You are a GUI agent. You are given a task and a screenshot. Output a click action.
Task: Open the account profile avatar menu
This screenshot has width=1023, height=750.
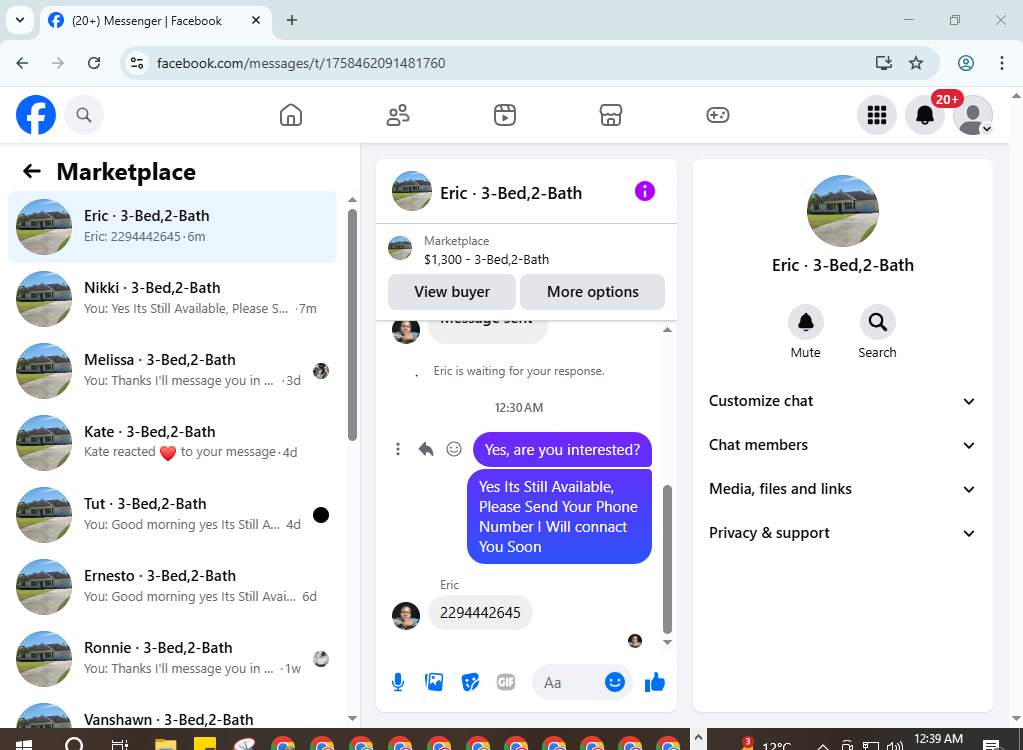click(x=973, y=115)
